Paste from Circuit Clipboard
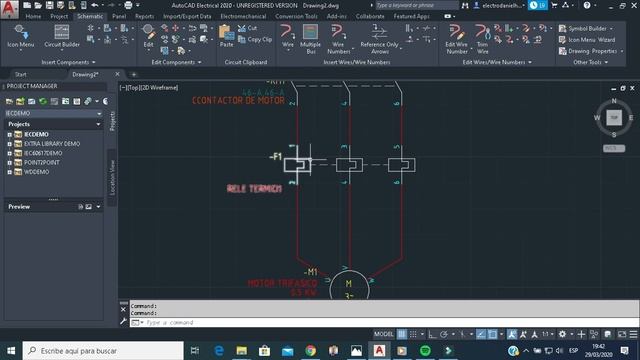 [226, 36]
